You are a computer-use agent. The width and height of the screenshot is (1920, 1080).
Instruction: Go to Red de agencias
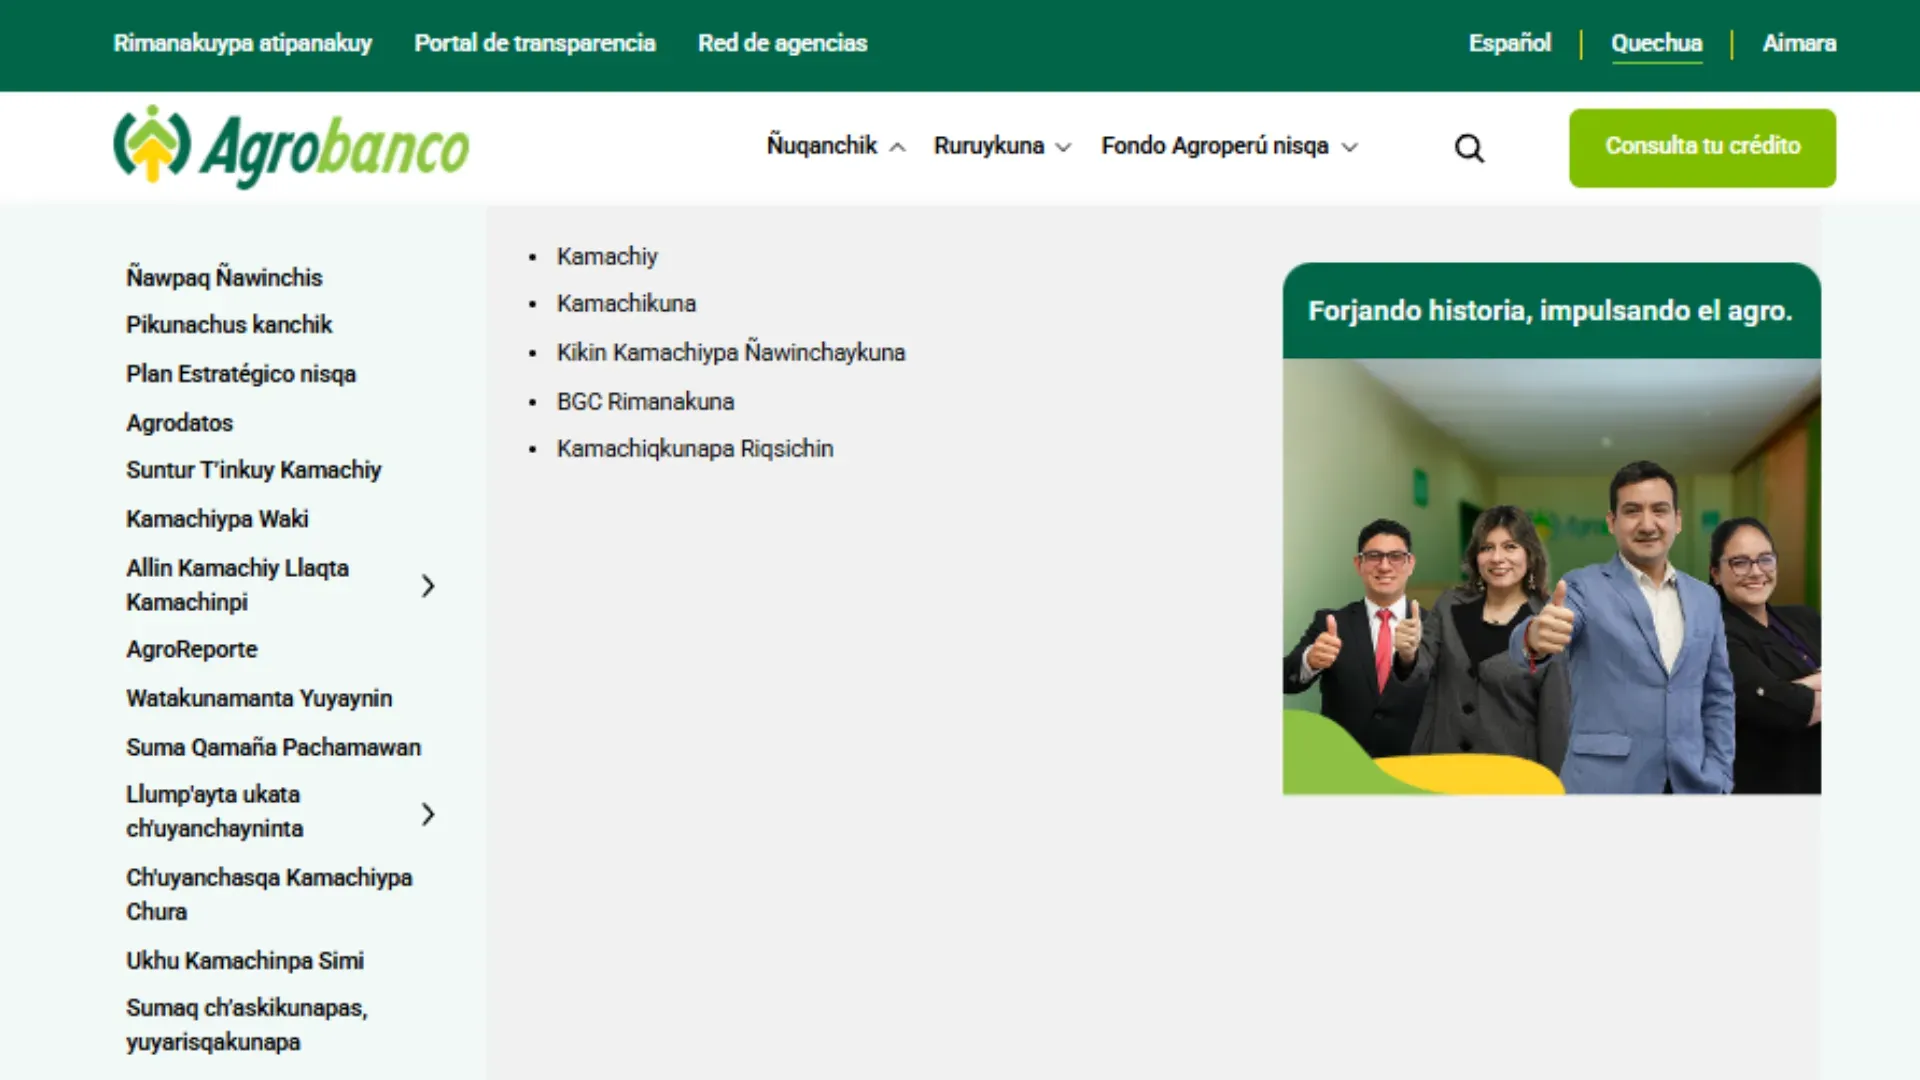point(782,43)
